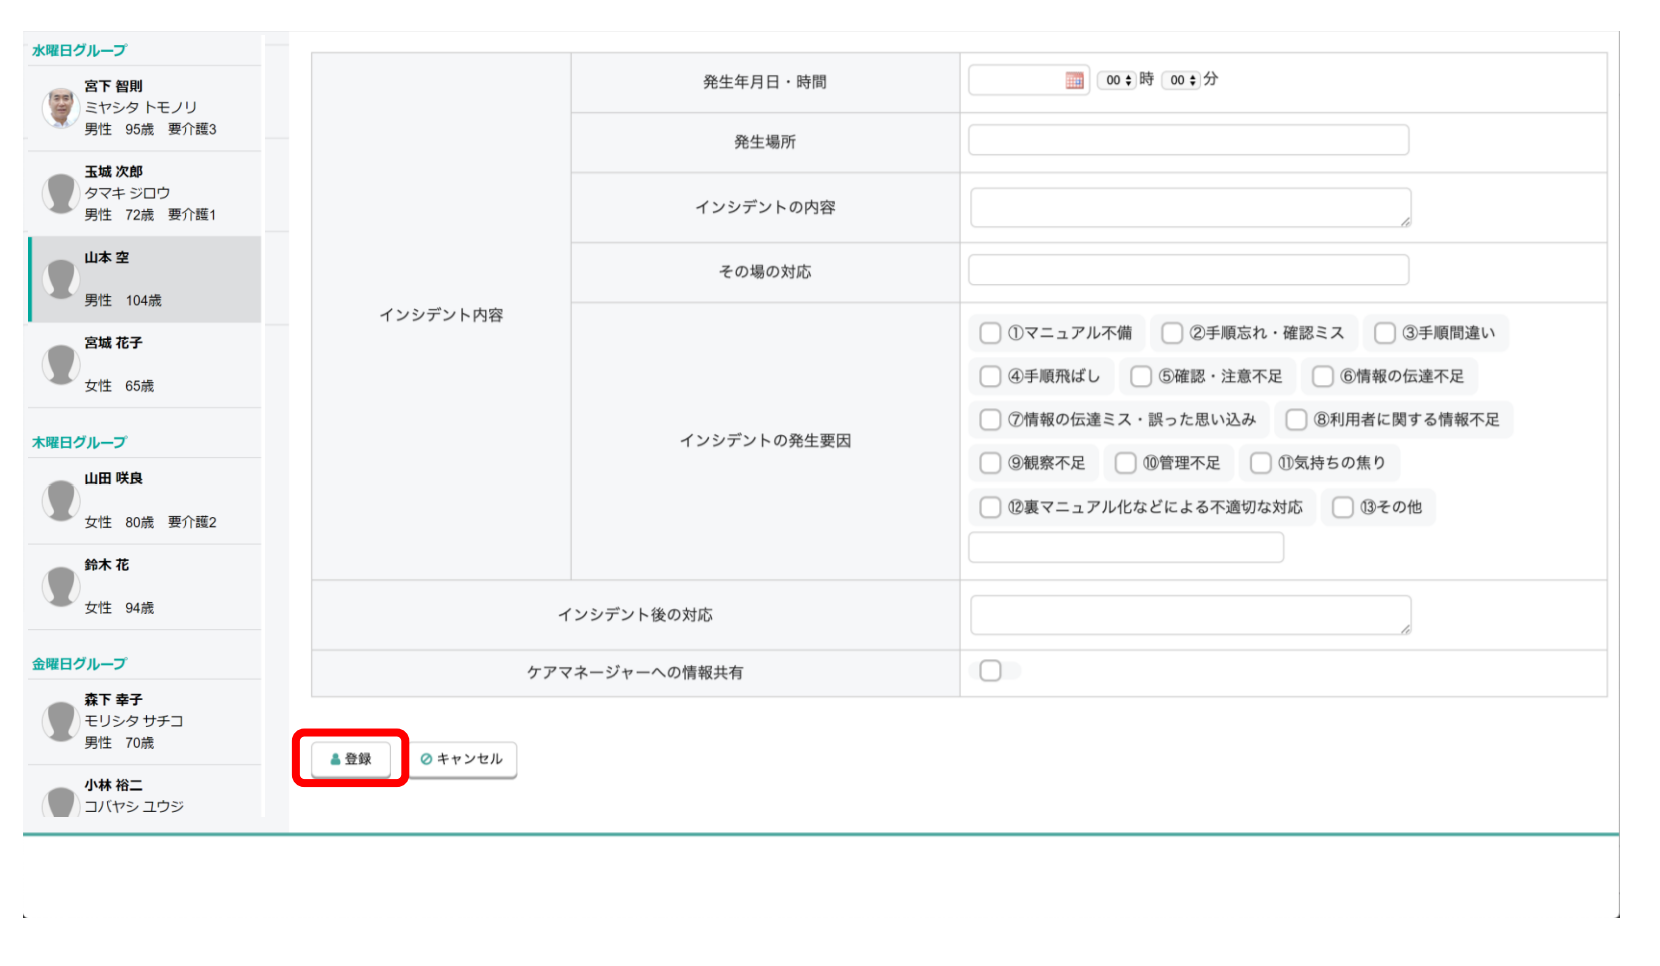Open the calendar date picker icon
Screen dimensions: 1660x966
click(x=1074, y=81)
